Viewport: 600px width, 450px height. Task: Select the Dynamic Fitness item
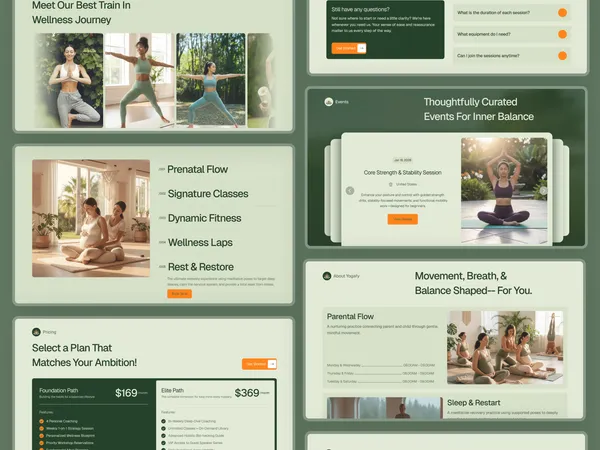(204, 218)
